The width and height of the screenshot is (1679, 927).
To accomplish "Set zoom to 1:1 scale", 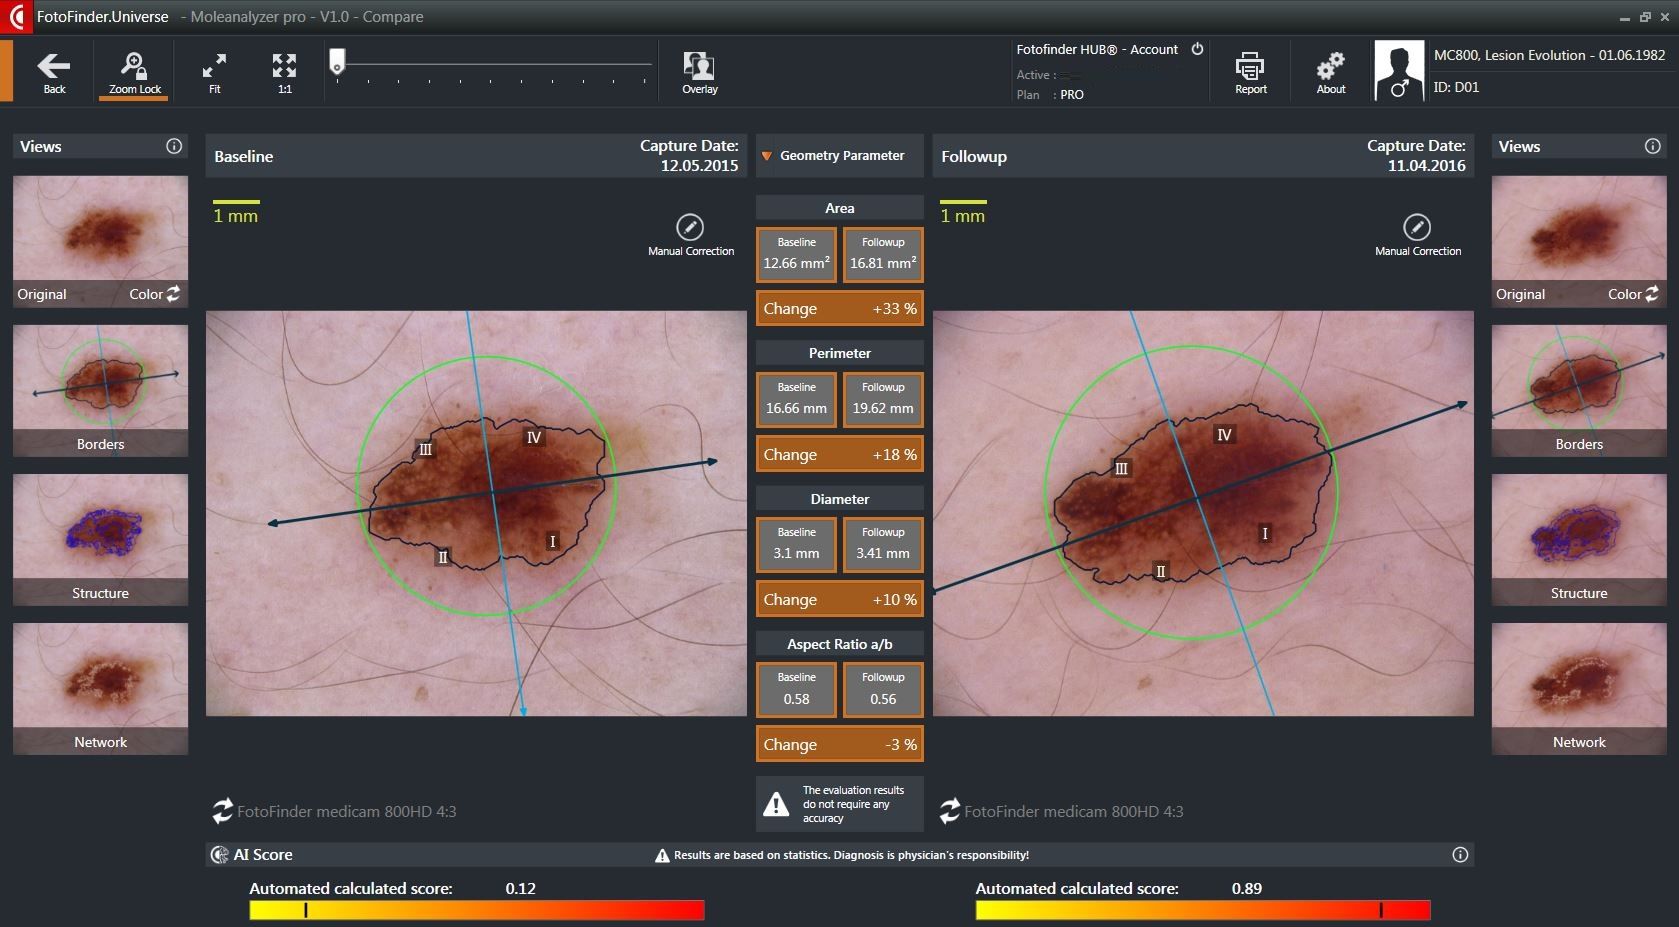I will point(284,67).
